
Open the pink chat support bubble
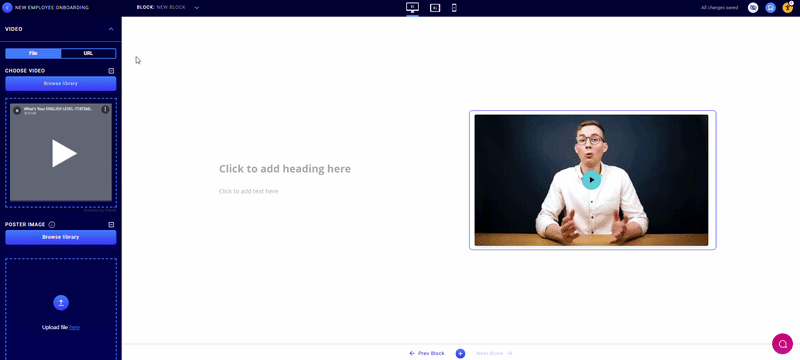click(x=782, y=343)
